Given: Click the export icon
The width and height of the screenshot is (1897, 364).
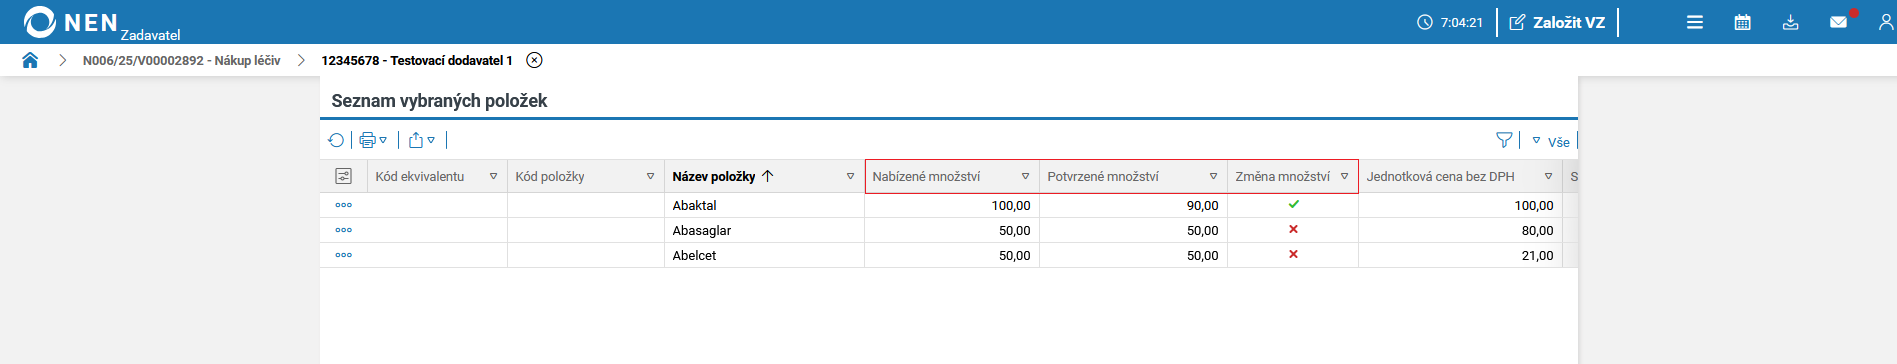Looking at the screenshot, I should 416,141.
